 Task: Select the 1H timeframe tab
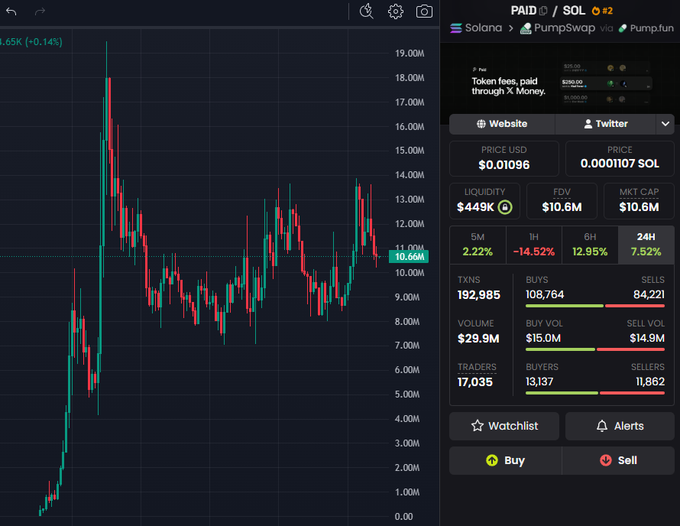coord(533,245)
